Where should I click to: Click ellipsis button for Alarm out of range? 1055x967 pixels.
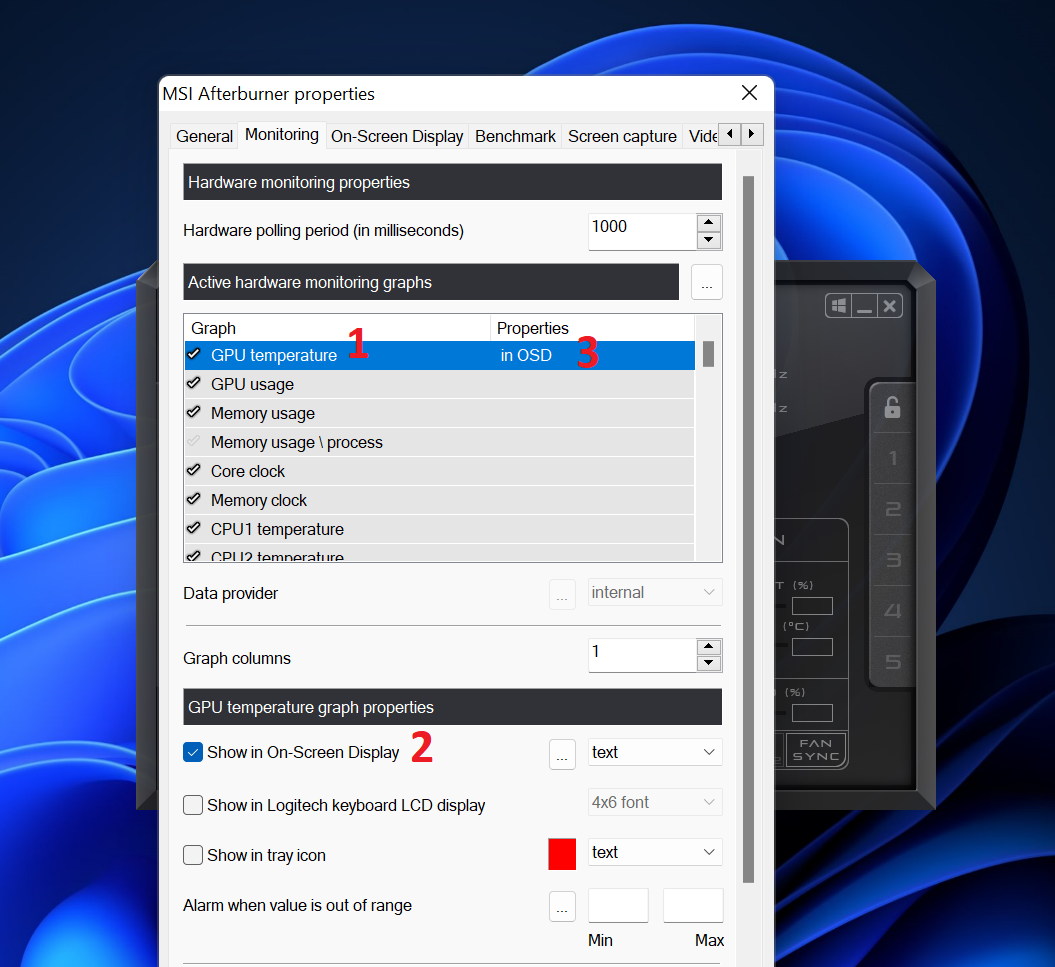[562, 906]
